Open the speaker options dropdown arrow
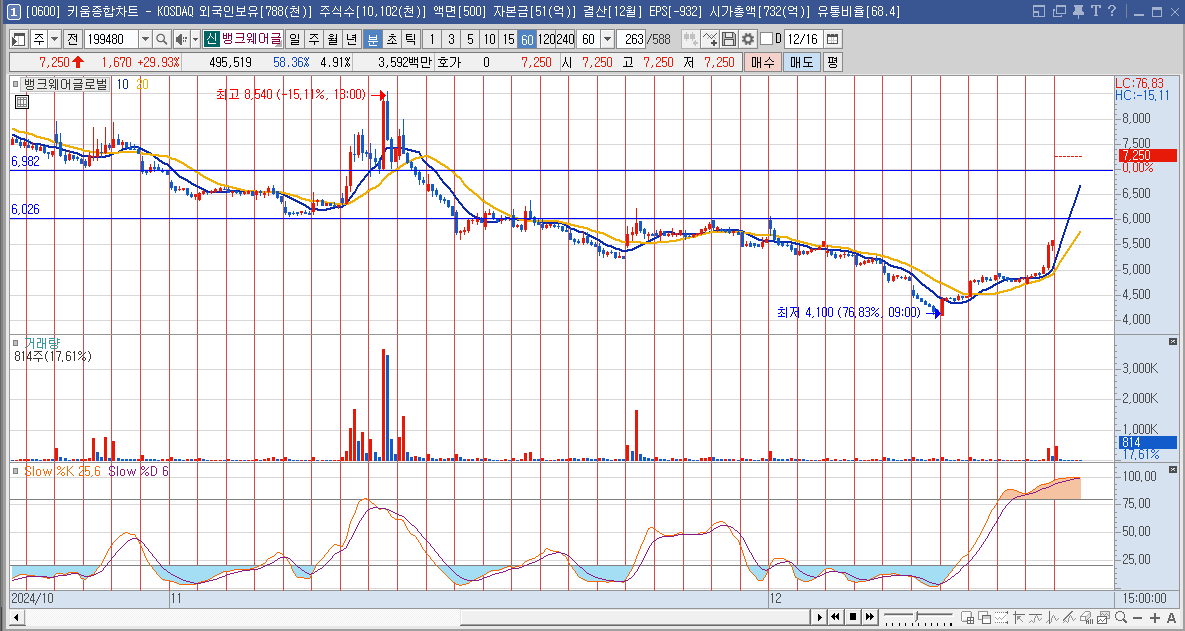 pos(196,39)
